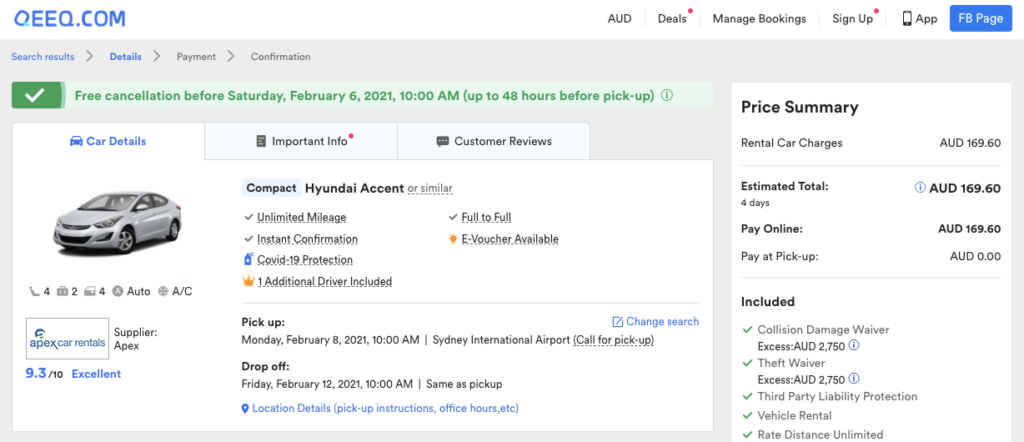The image size is (1024, 442).
Task: Open the Deals menu
Action: [x=672, y=18]
